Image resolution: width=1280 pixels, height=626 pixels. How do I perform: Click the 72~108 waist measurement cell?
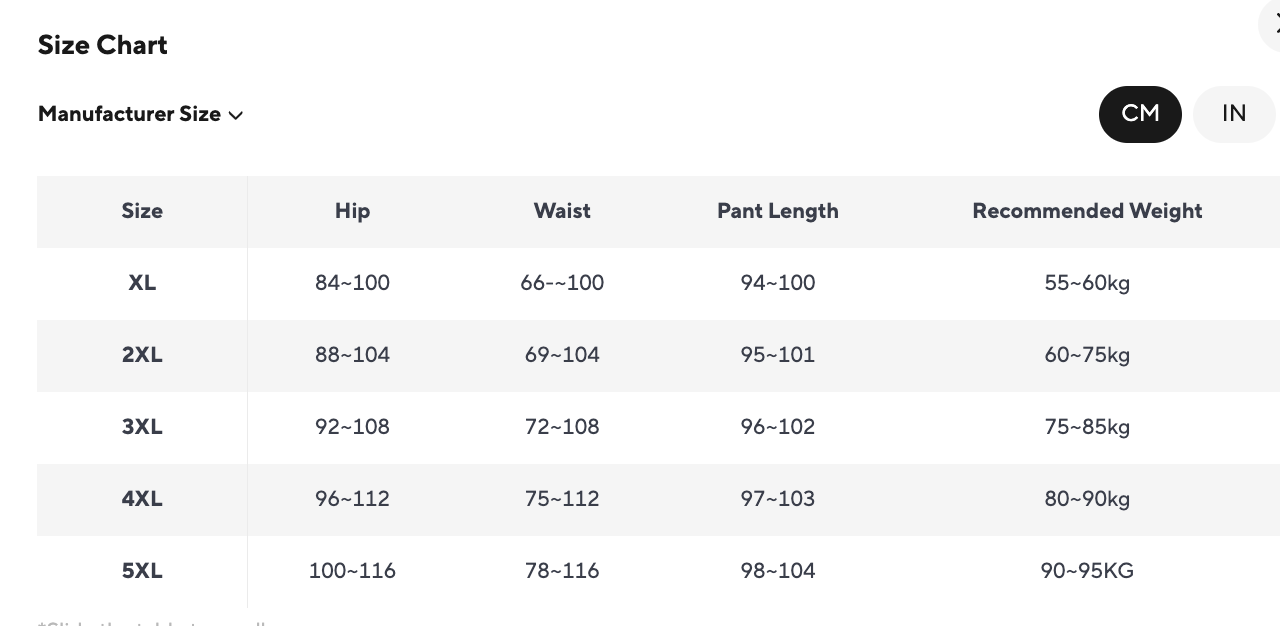562,427
